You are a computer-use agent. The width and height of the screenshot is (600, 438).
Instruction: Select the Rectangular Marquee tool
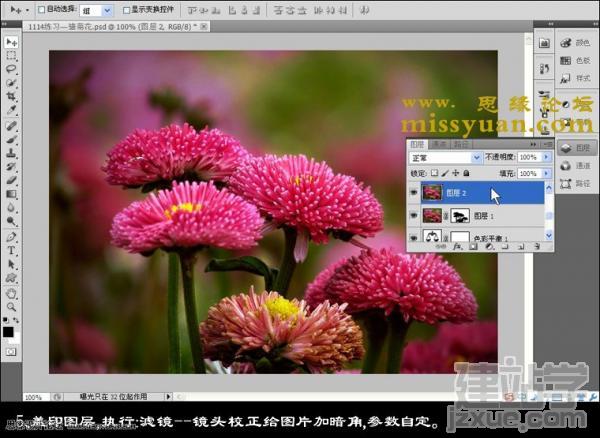(x=11, y=56)
